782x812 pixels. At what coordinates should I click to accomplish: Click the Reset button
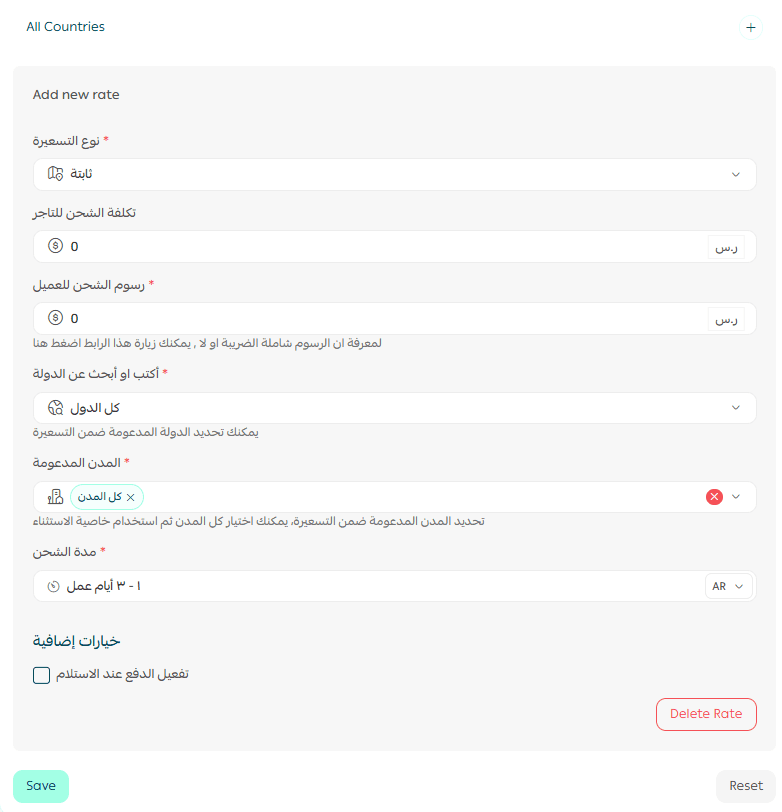[745, 786]
